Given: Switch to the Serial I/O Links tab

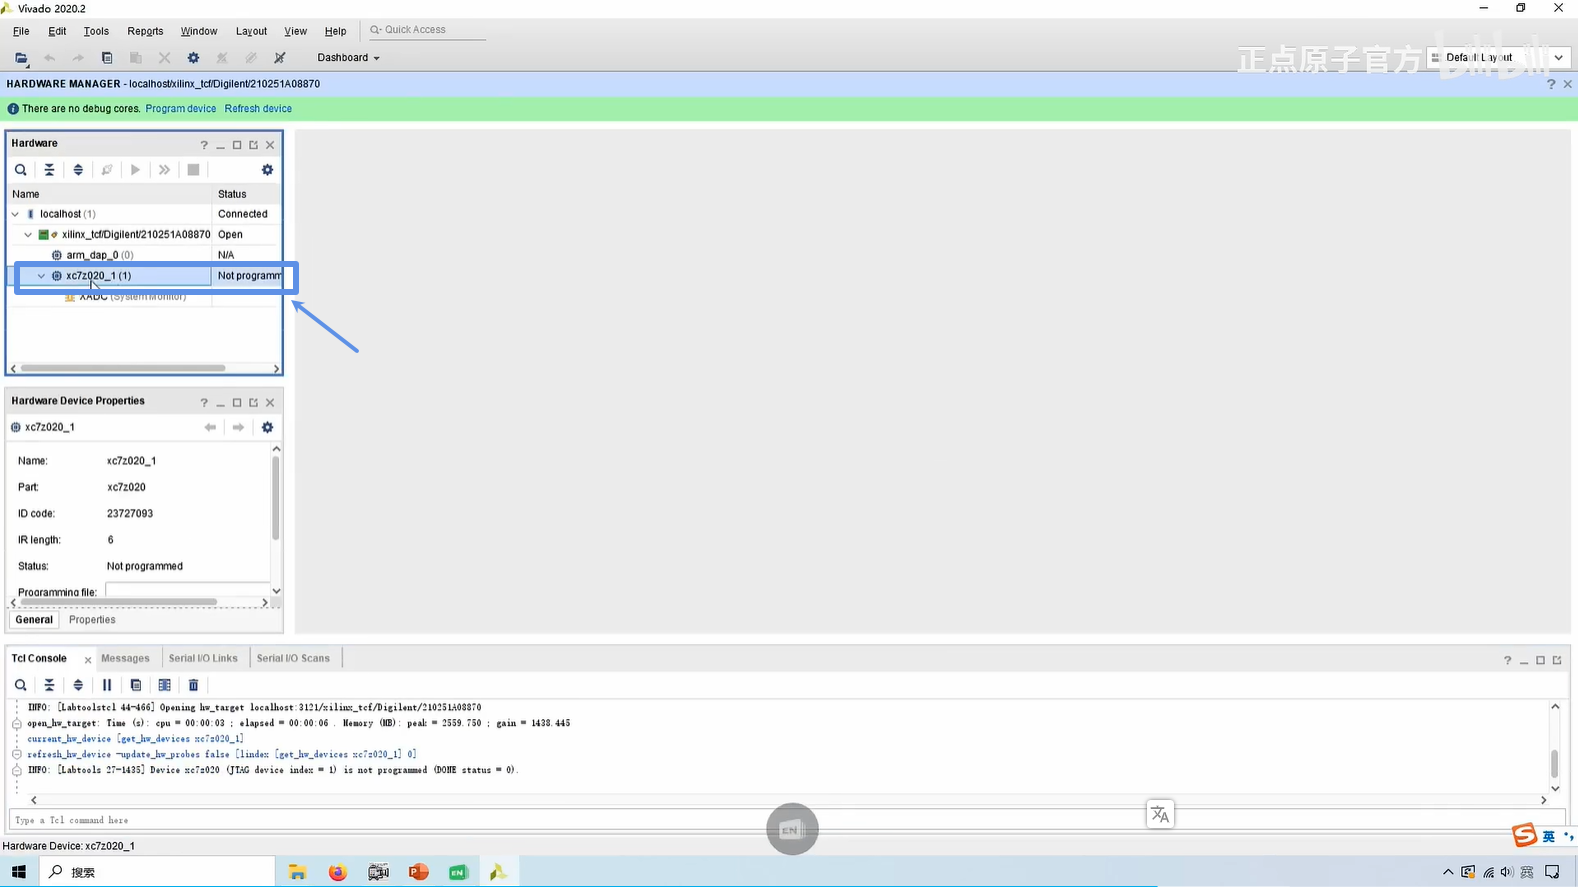Looking at the screenshot, I should click(203, 658).
